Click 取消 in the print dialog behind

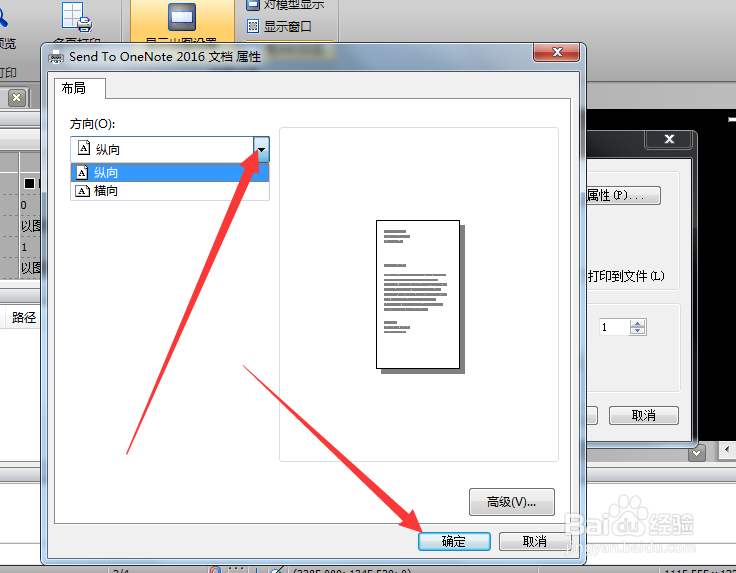(644, 415)
